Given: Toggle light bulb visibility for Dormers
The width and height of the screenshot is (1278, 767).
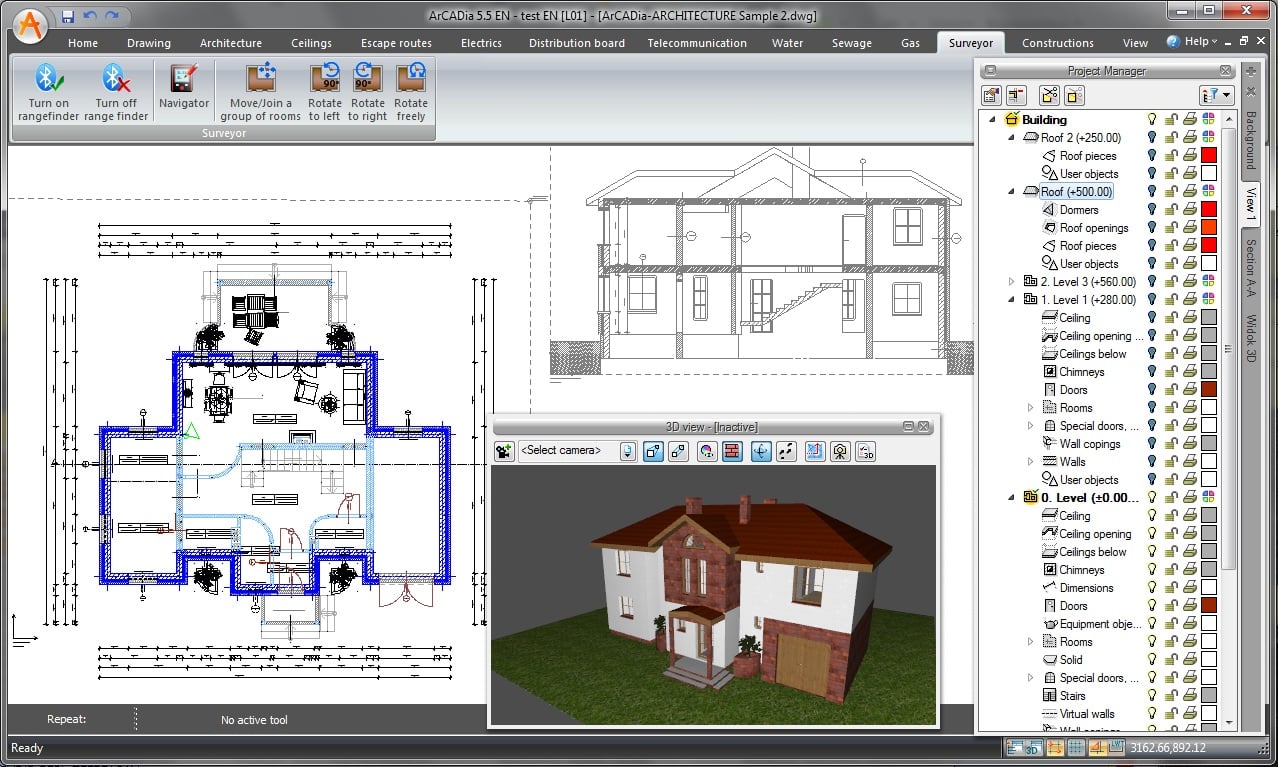Looking at the screenshot, I should click(x=1152, y=209).
